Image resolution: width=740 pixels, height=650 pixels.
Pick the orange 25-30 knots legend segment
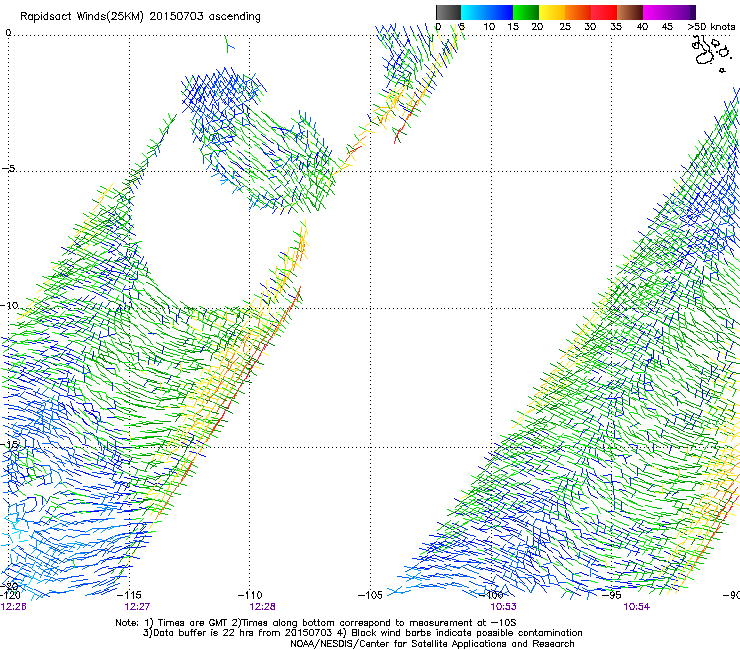pos(578,12)
